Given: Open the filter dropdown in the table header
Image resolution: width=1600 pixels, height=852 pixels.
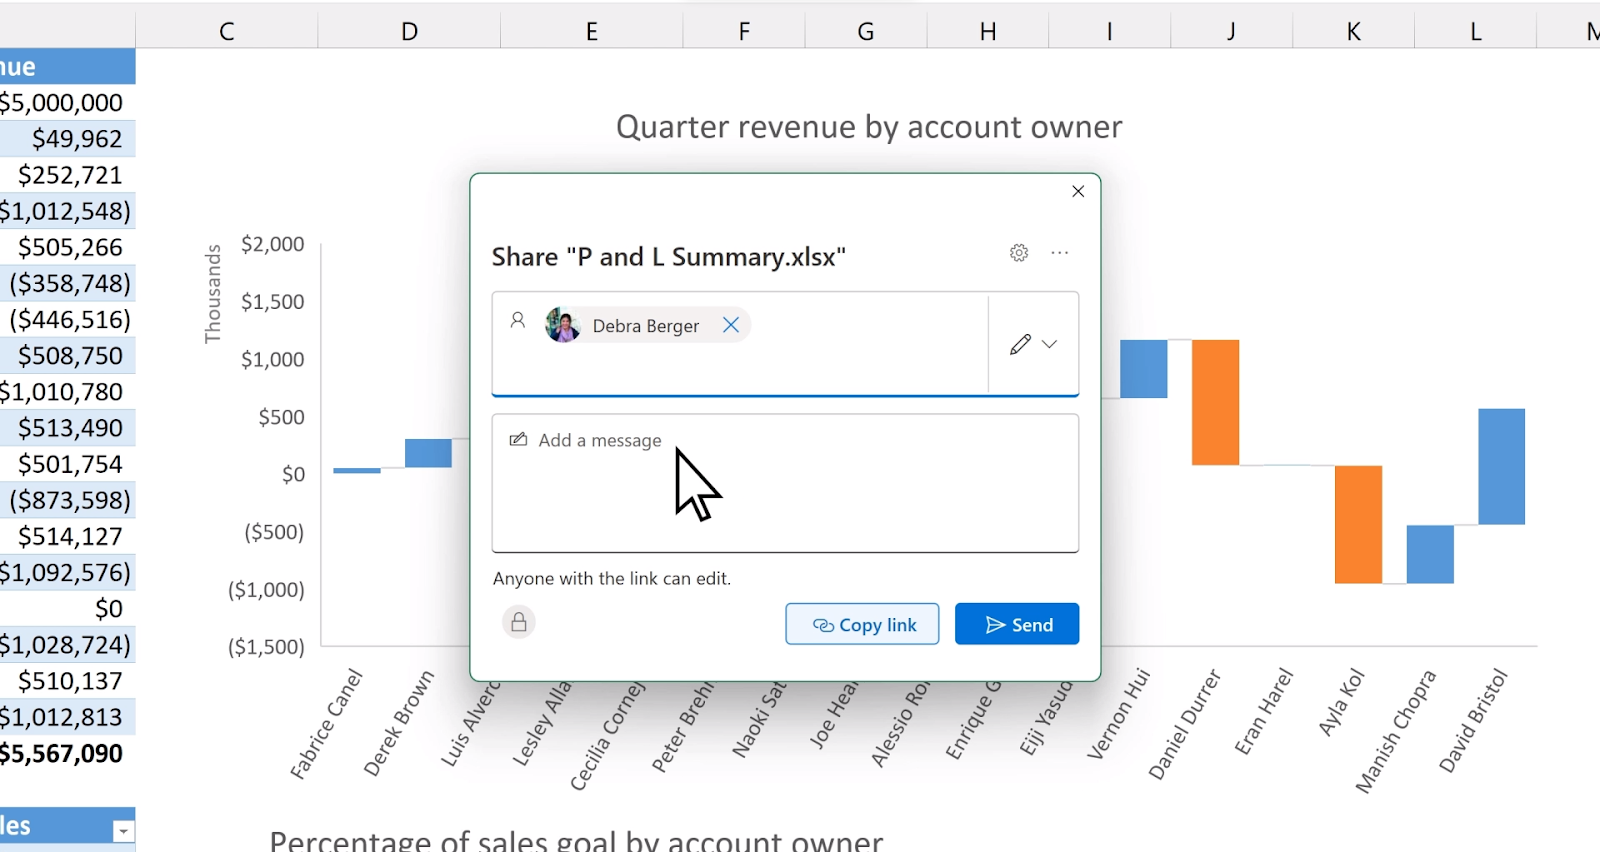Looking at the screenshot, I should tap(123, 831).
